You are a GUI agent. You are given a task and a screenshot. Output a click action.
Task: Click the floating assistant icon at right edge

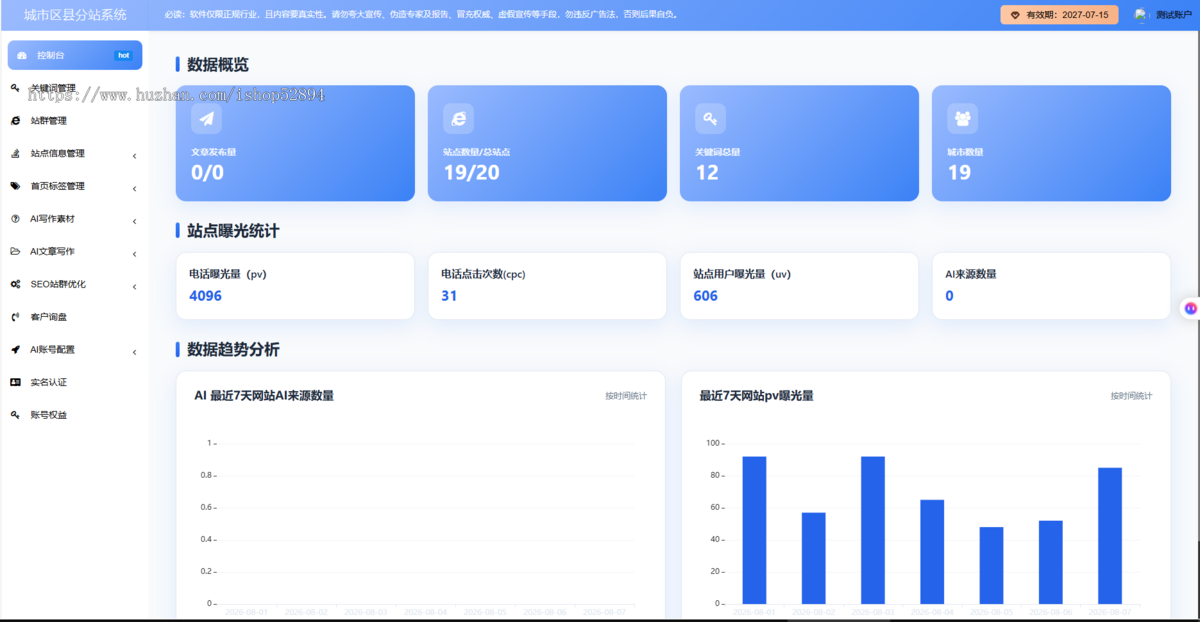[1190, 309]
